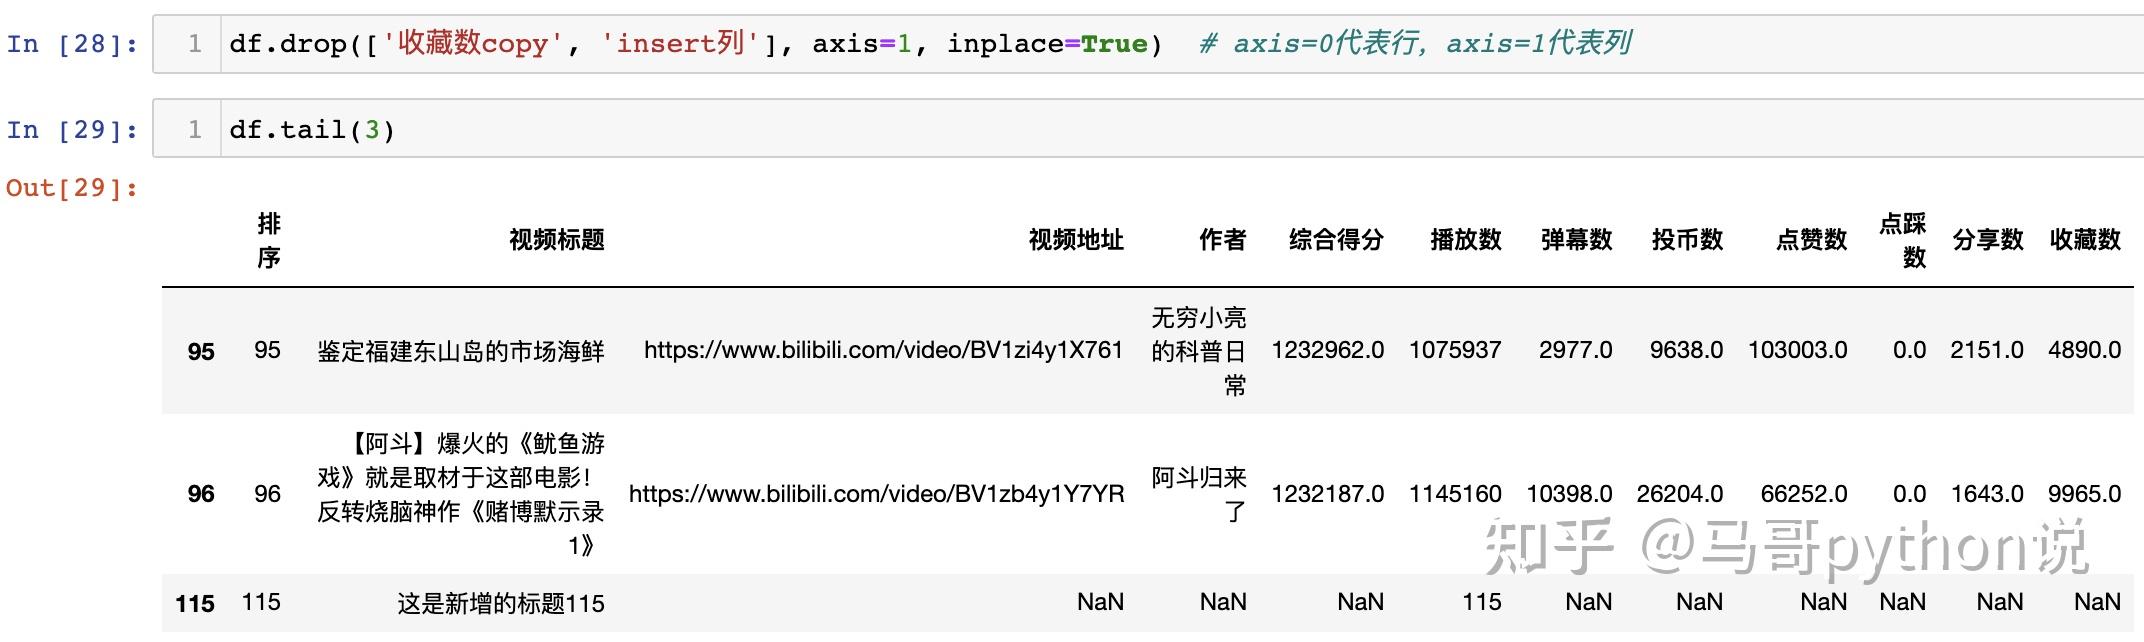The image size is (2144, 642).
Task: Click the 投币数 column header
Action: [x=1687, y=240]
